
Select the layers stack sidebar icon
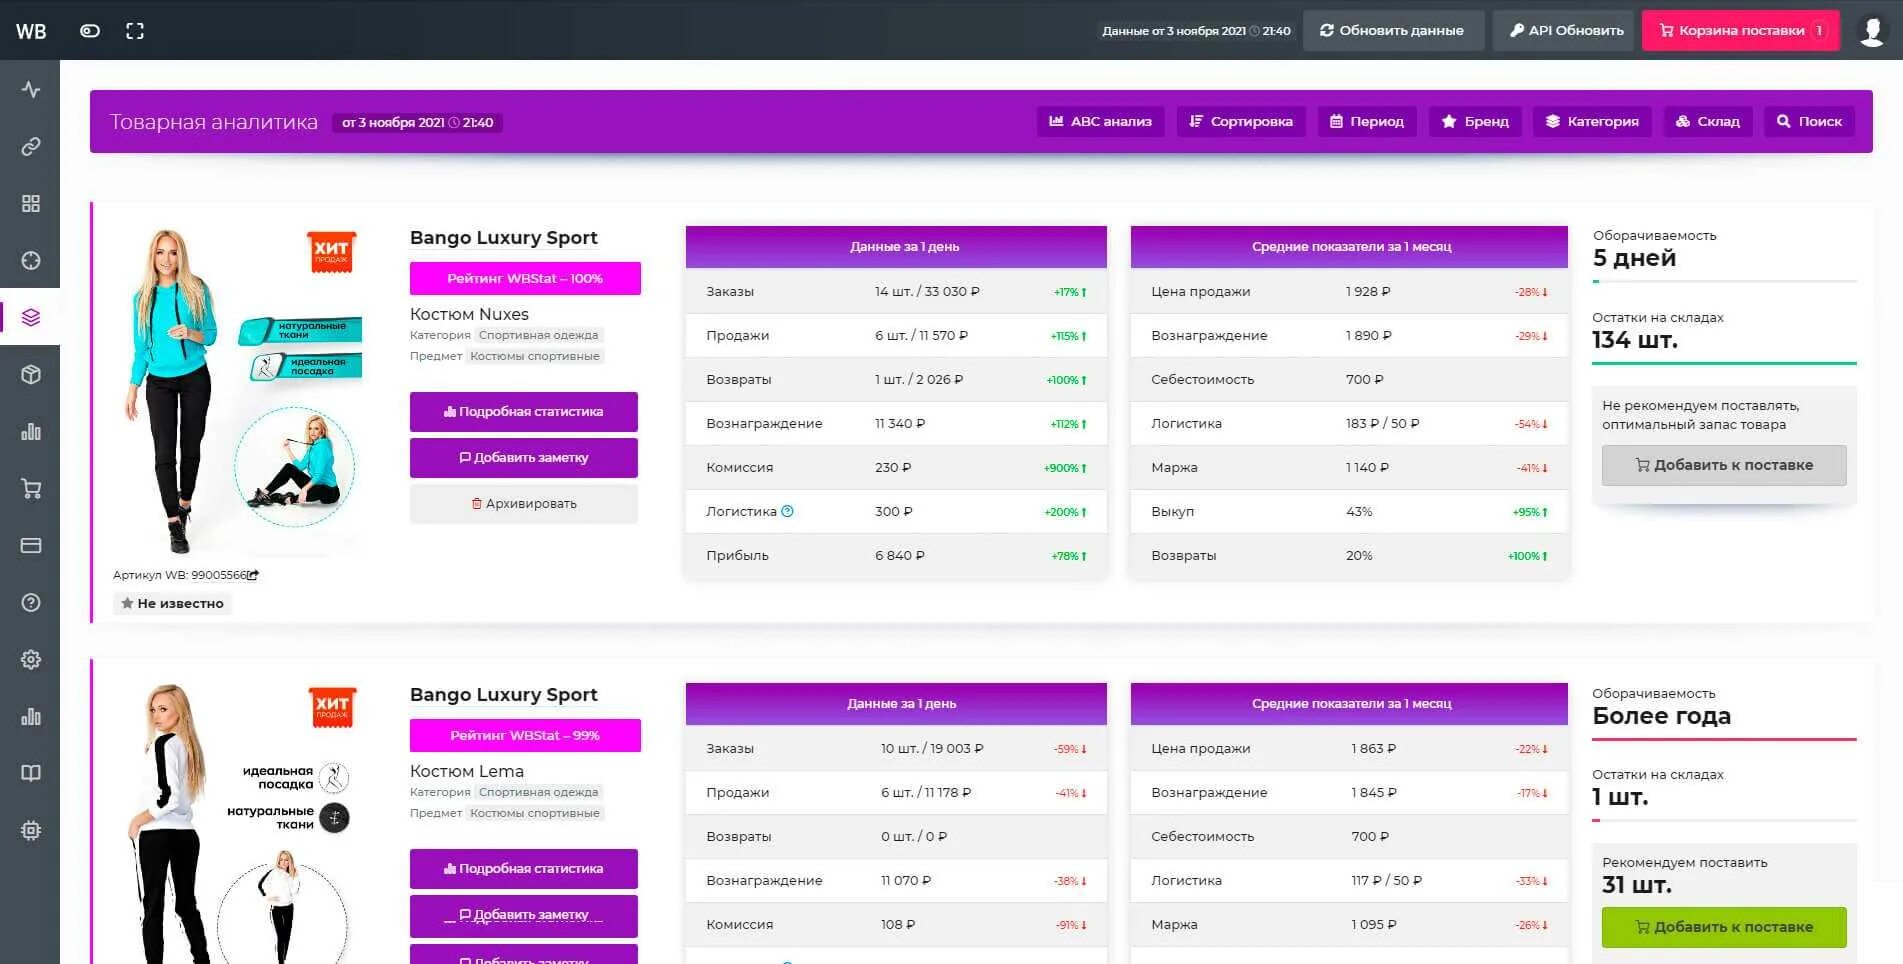31,317
